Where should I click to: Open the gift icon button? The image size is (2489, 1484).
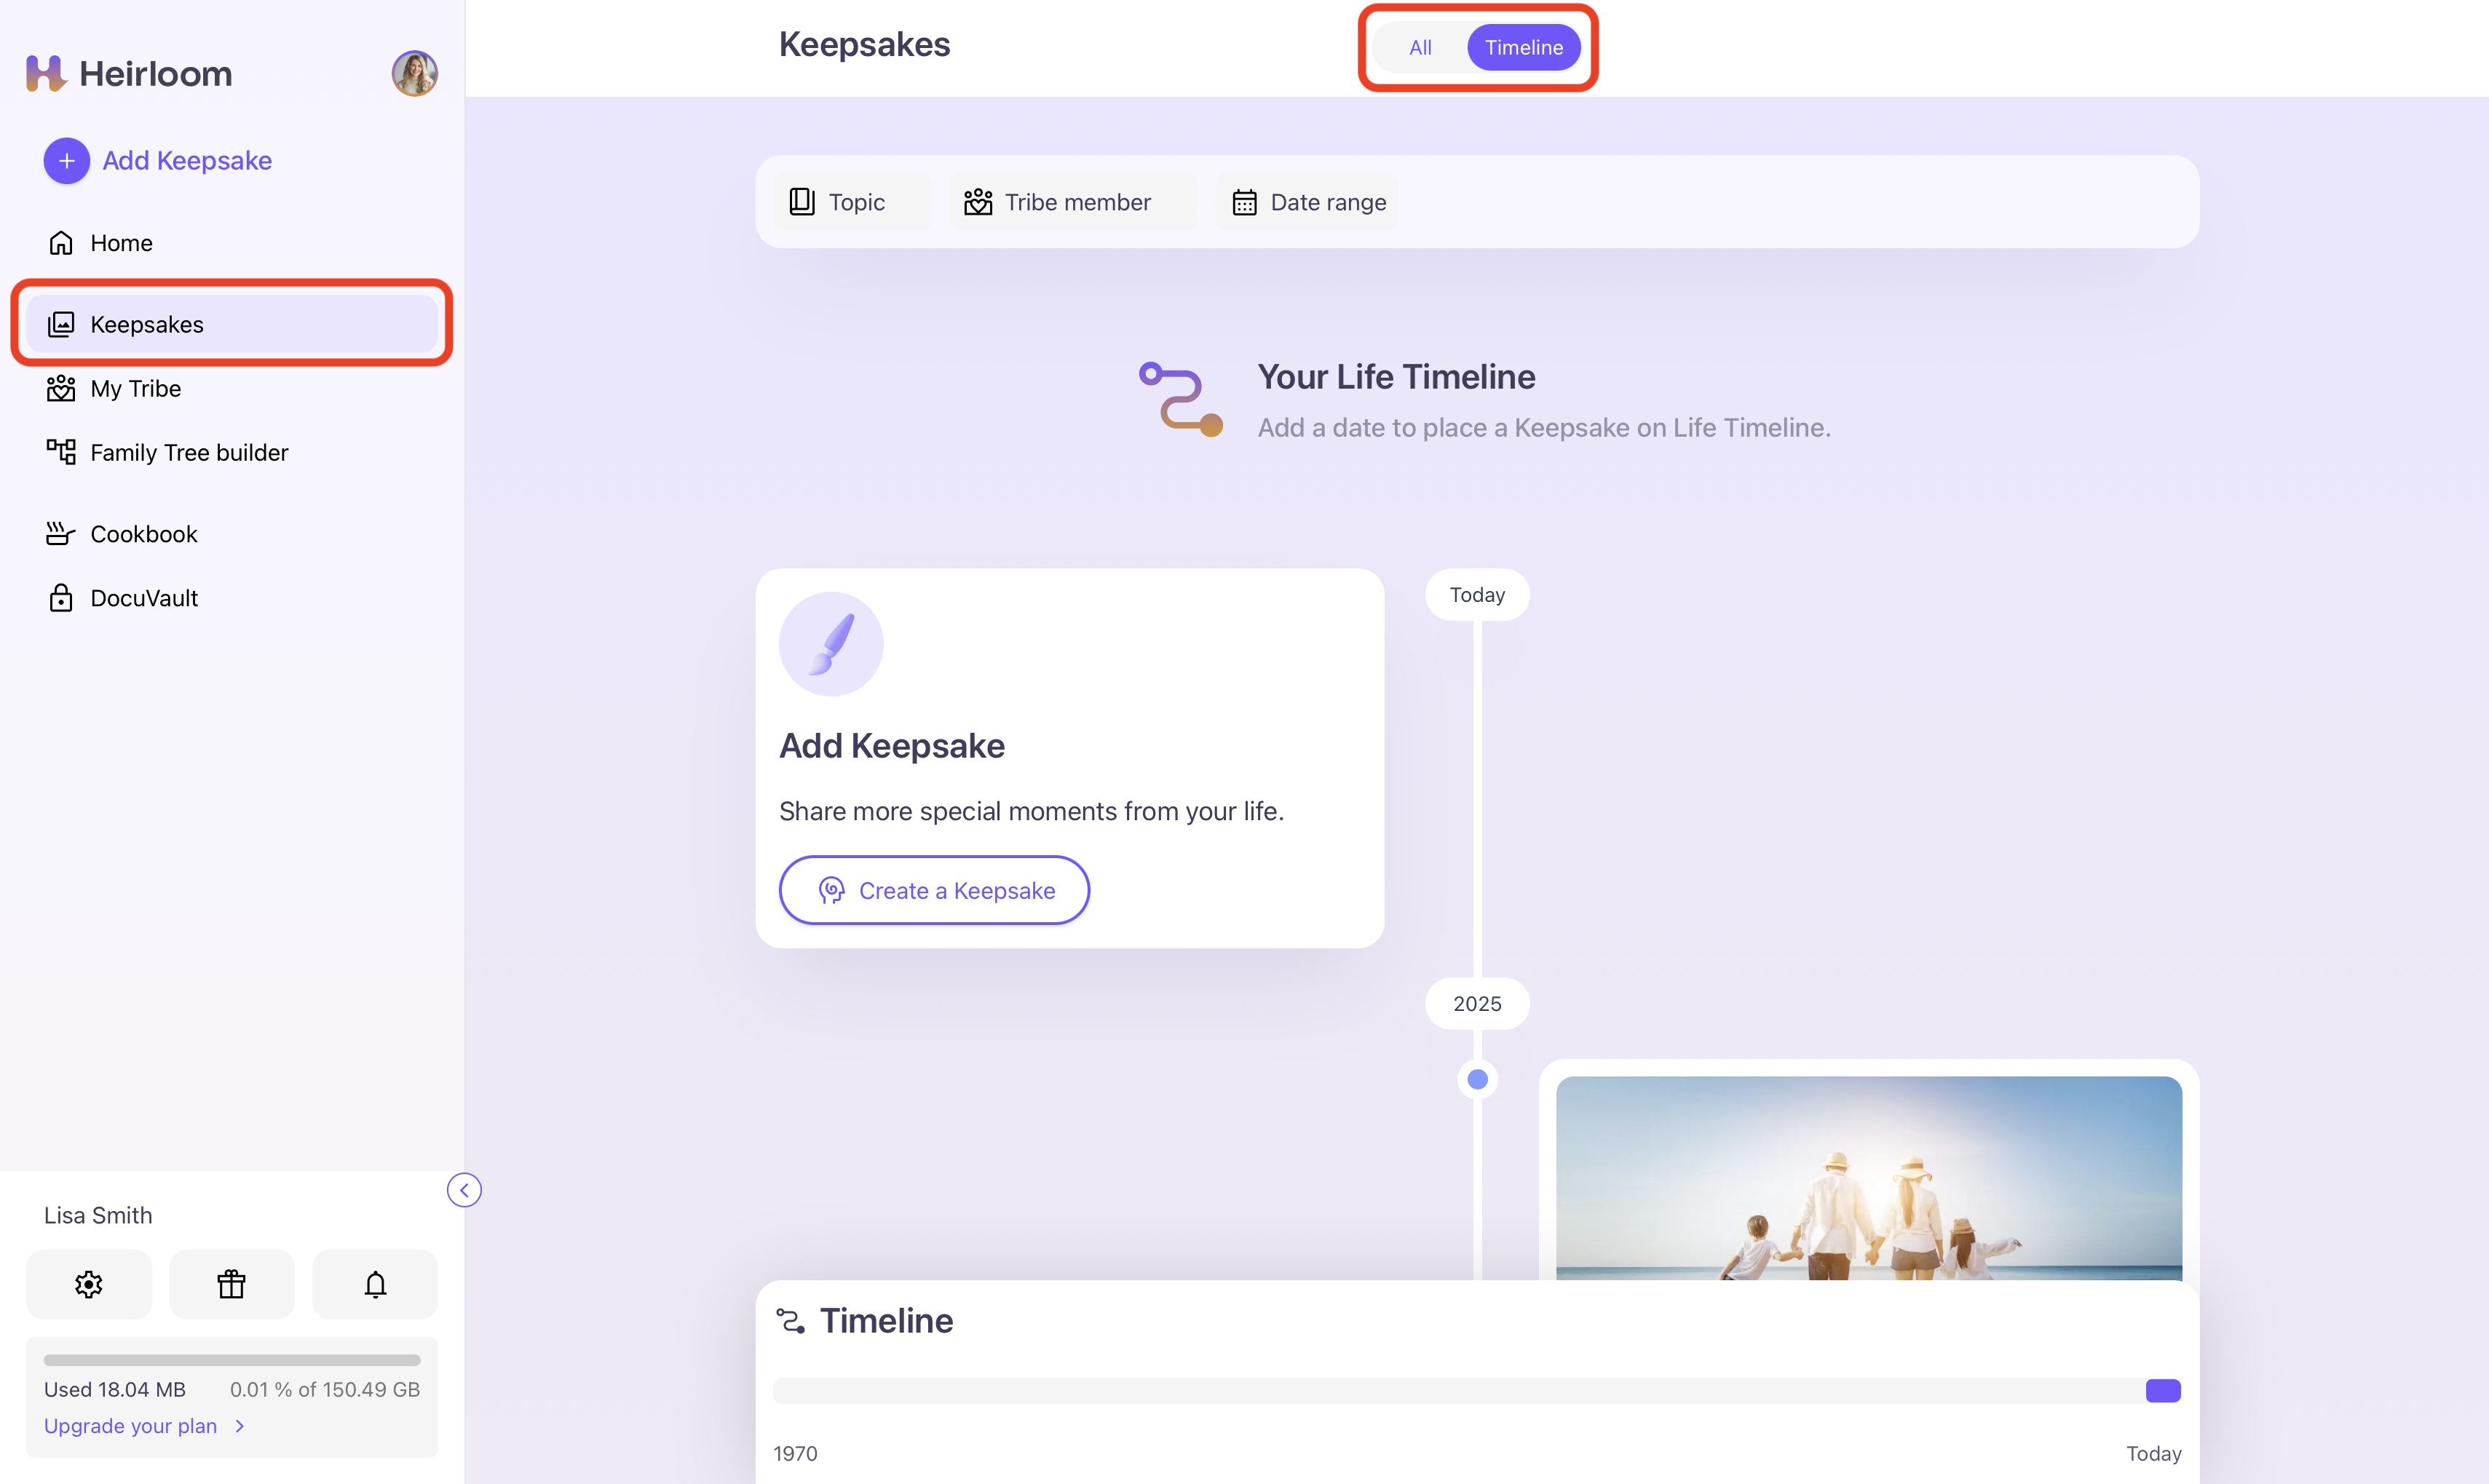231,1284
